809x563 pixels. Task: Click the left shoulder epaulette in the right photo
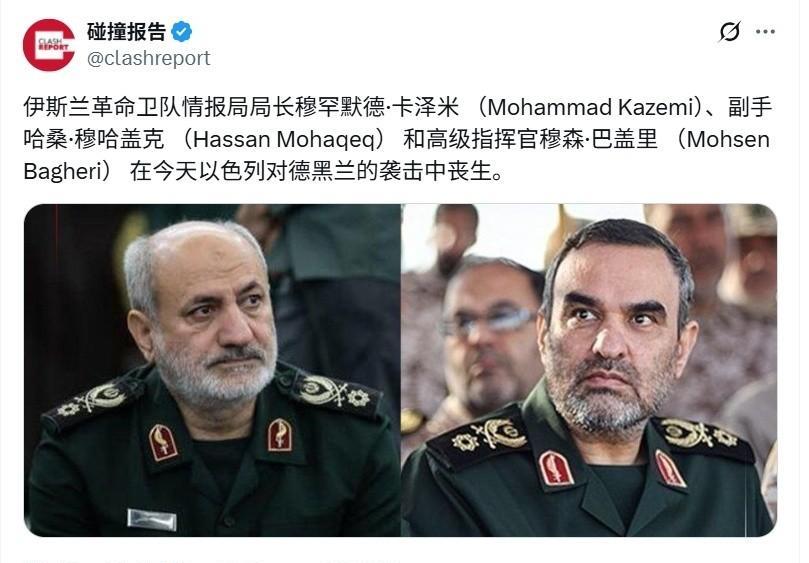click(477, 437)
